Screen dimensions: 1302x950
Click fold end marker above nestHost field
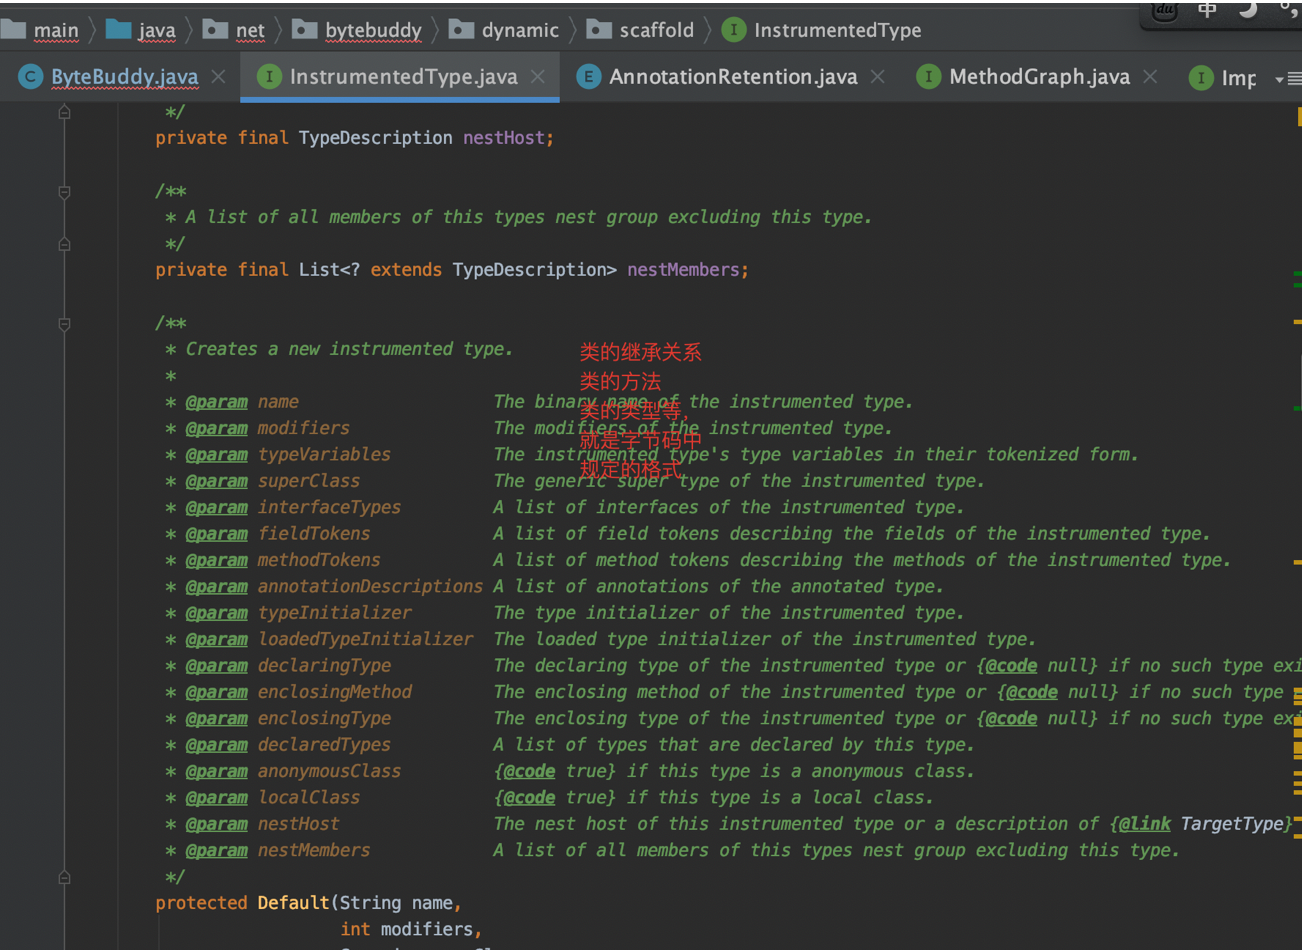click(x=64, y=112)
